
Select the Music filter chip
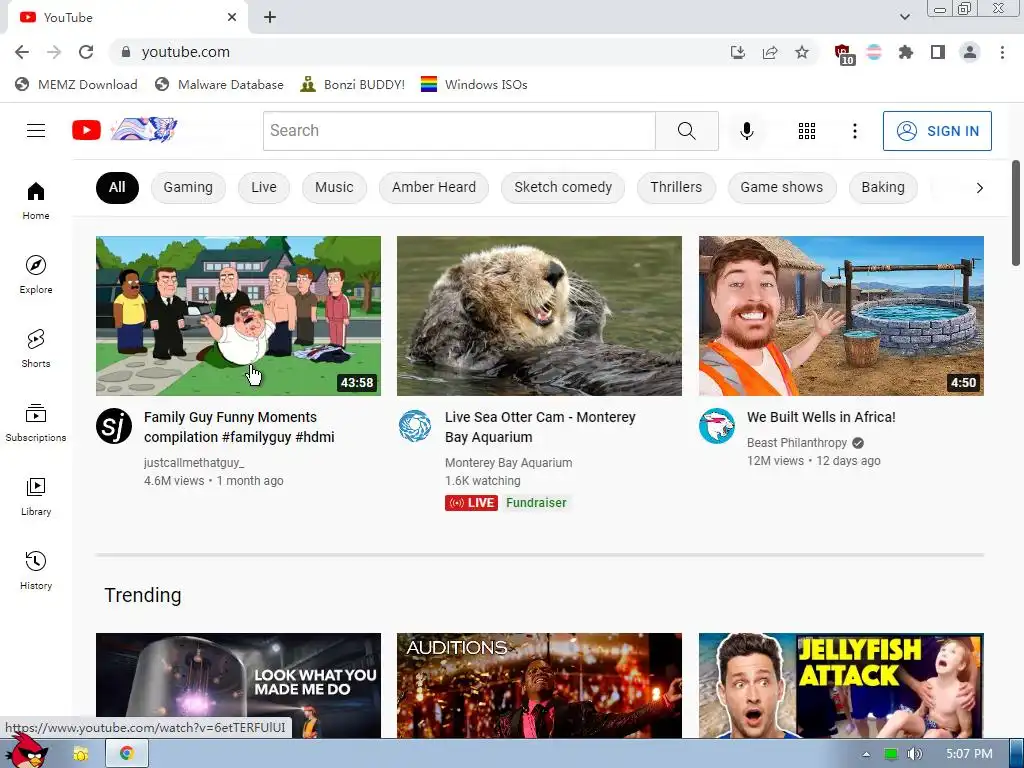pos(334,187)
